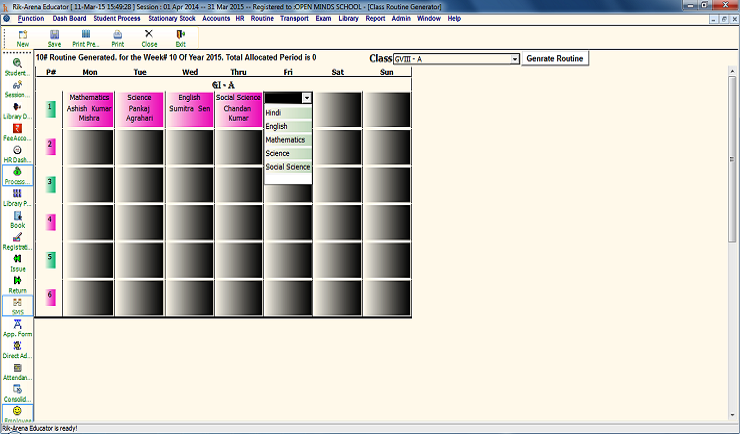Click the empty Saturday period 1 cell
The height and width of the screenshot is (434, 740).
click(x=337, y=108)
